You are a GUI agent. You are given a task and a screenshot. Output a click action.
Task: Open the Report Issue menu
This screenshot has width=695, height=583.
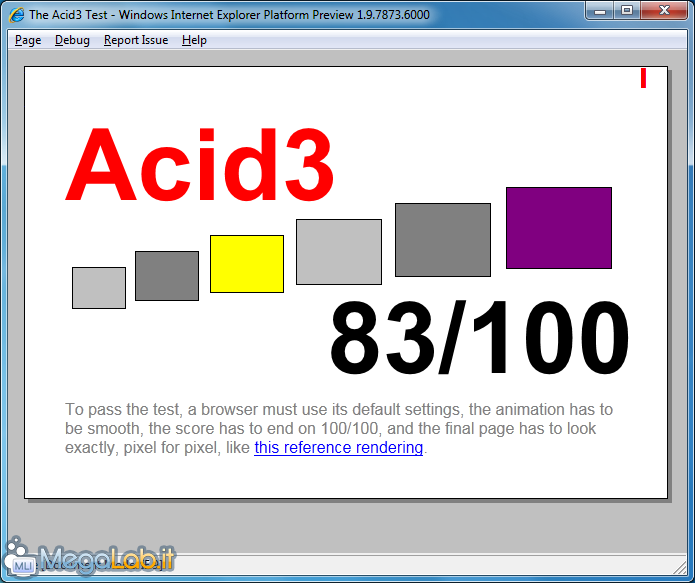pos(136,40)
